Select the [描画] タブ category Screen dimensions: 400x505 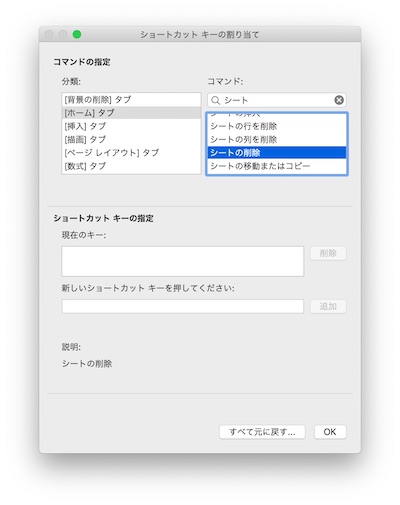(x=131, y=139)
